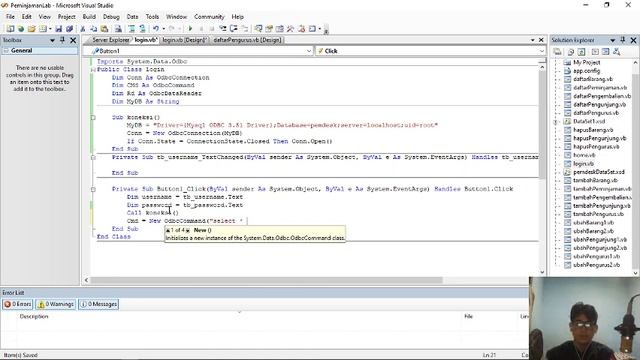Collapse the tb_username_TextChanged sub outline
This screenshot has height=360, width=640.
pos(93,157)
